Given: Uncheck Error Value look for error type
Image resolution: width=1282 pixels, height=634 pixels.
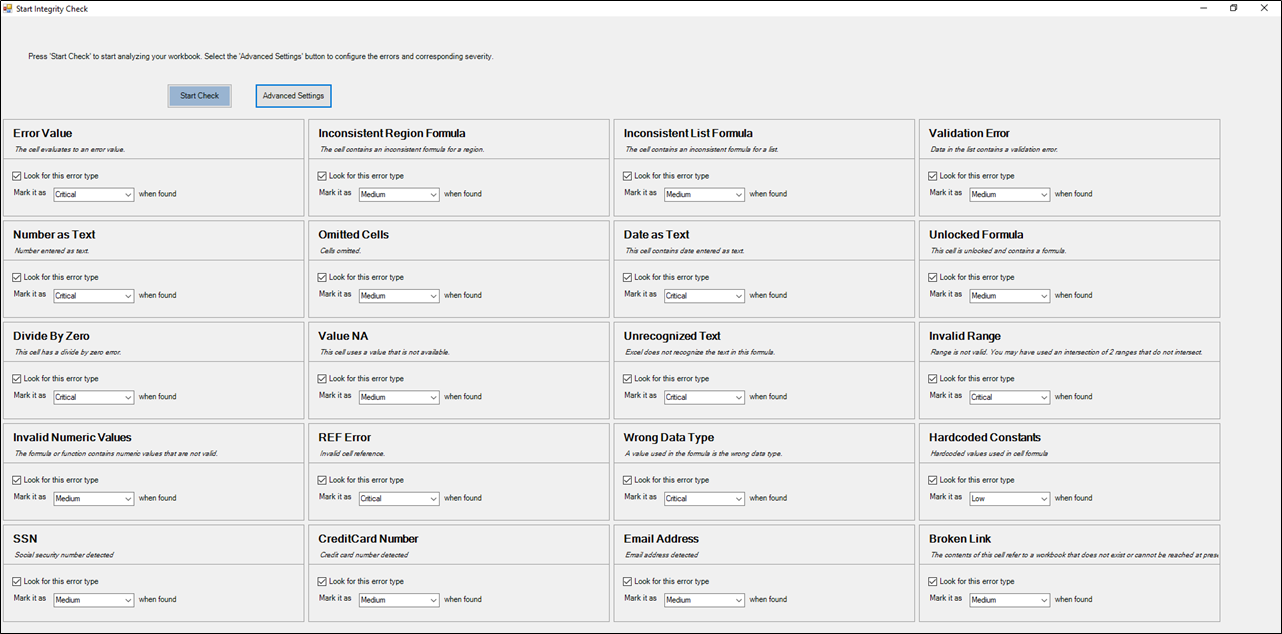Looking at the screenshot, I should tap(17, 176).
